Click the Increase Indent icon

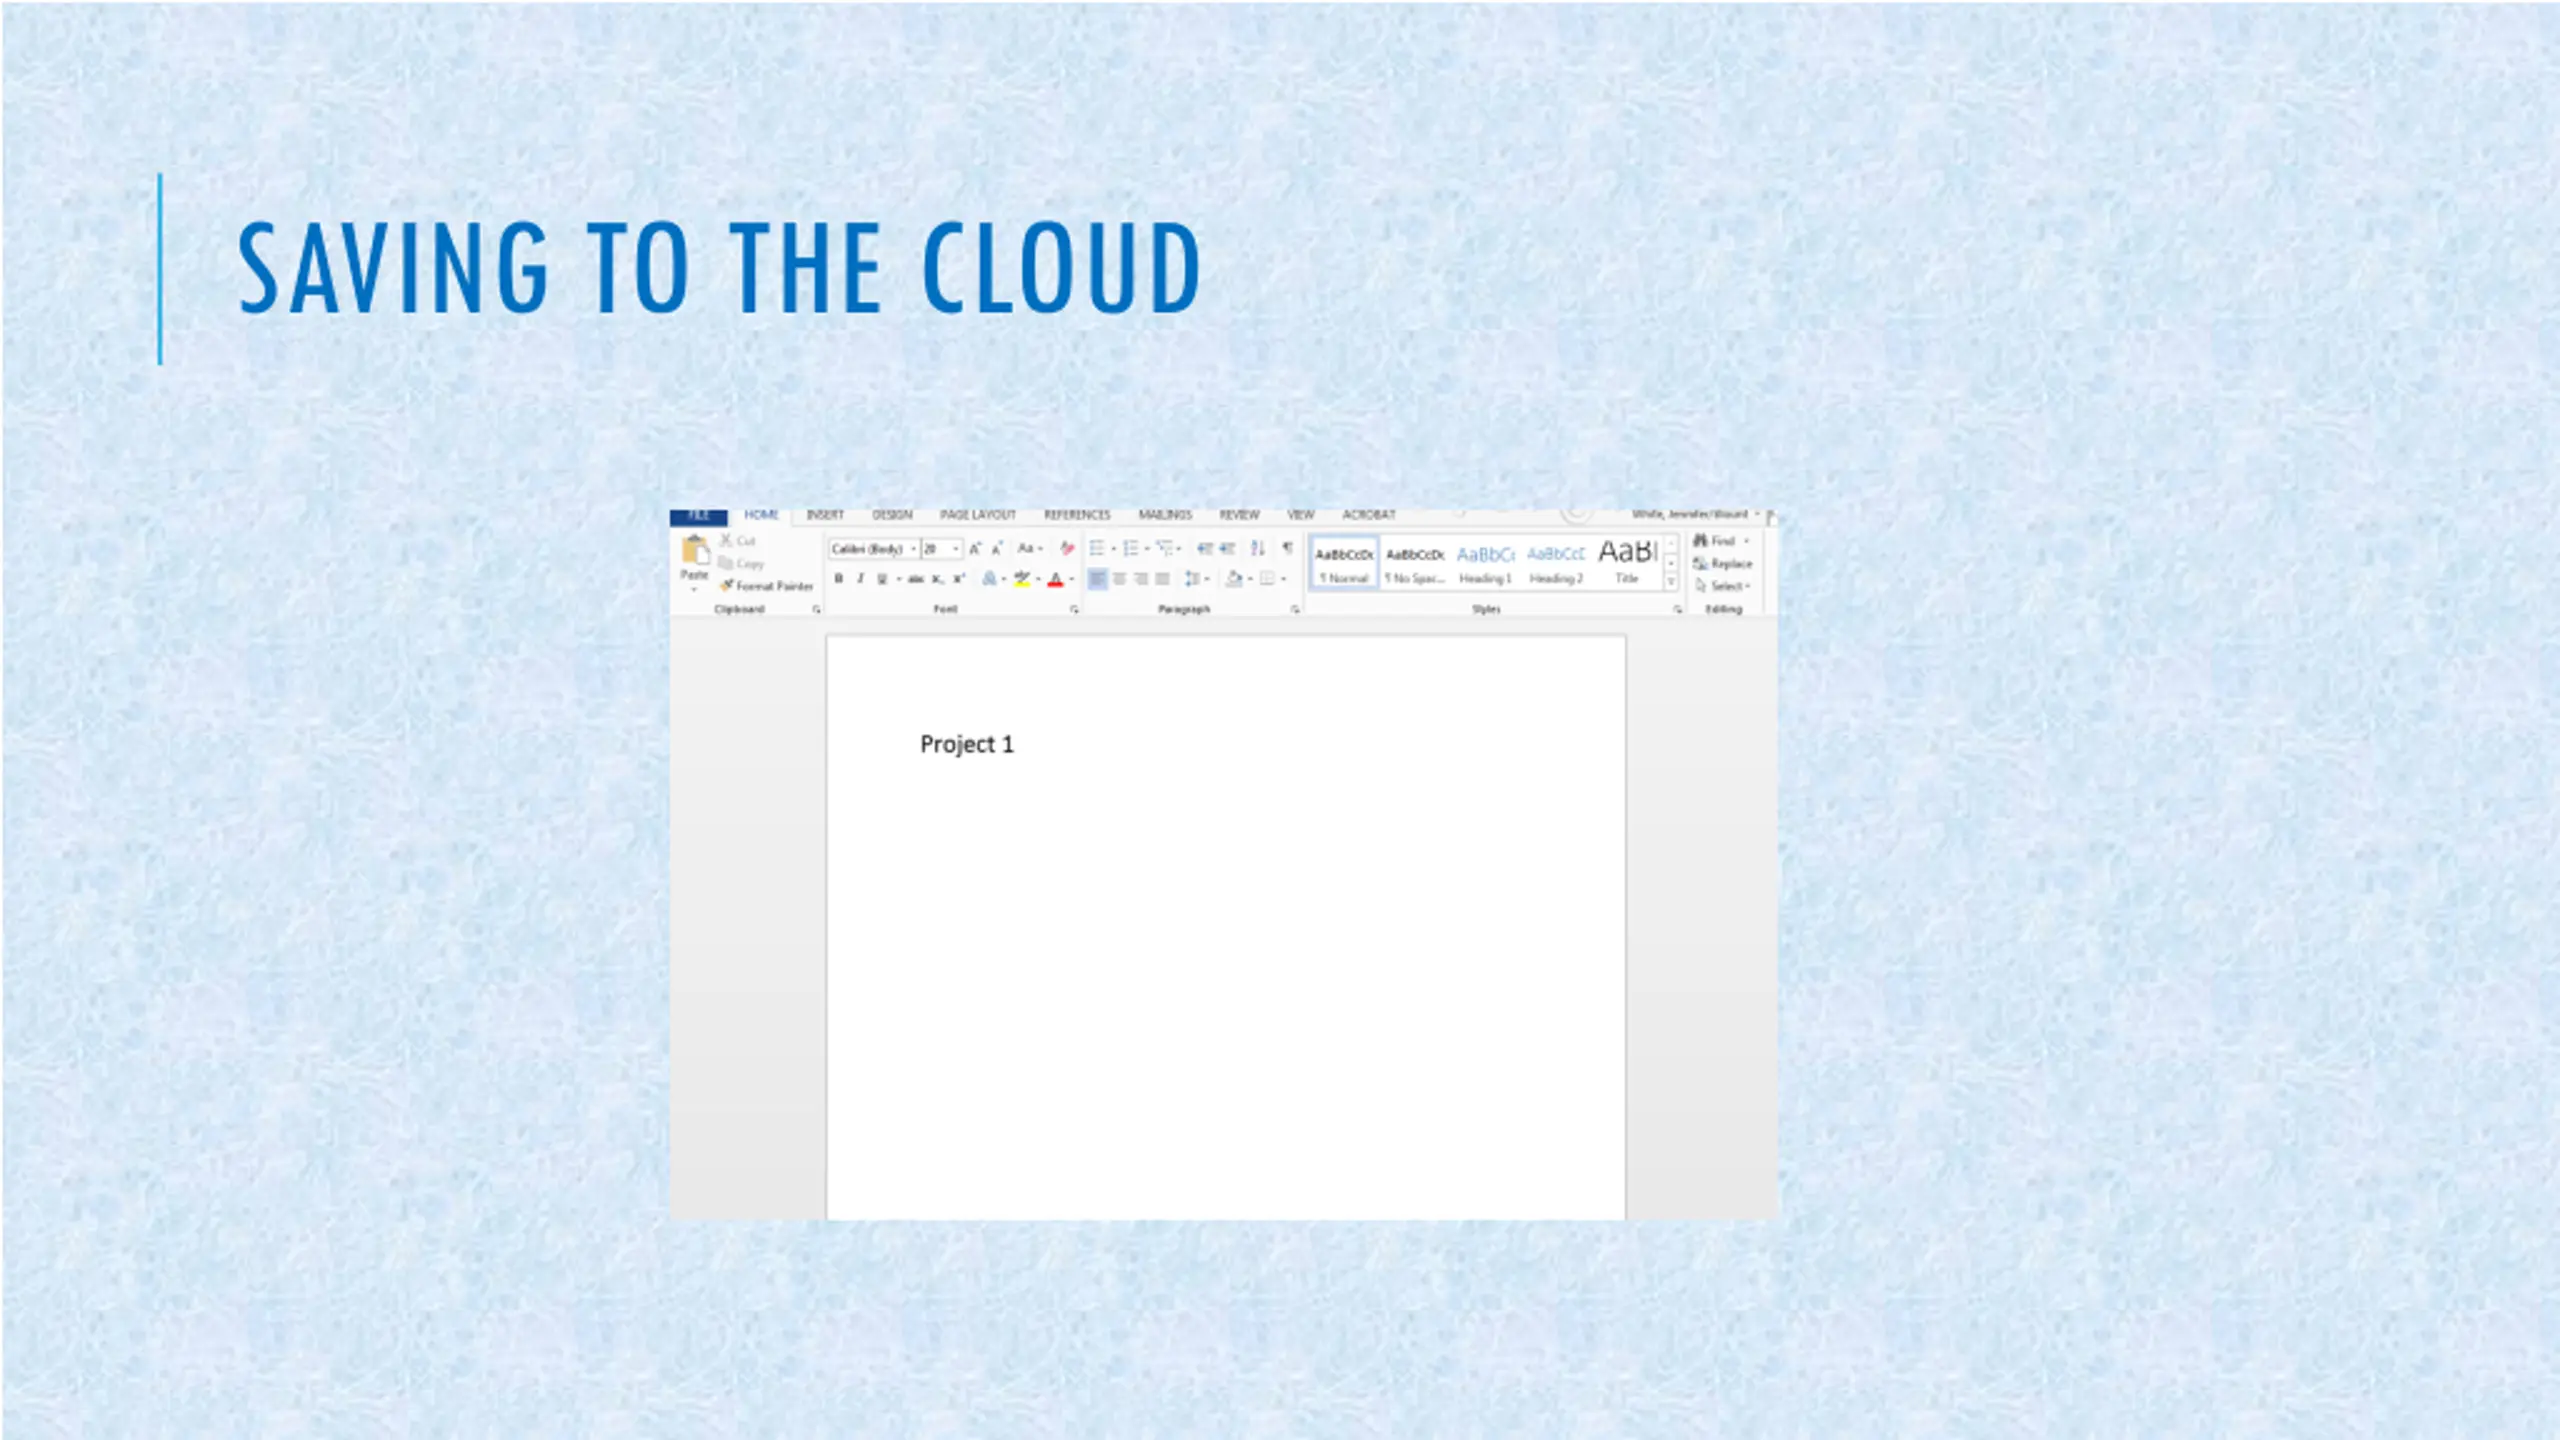[x=1227, y=548]
